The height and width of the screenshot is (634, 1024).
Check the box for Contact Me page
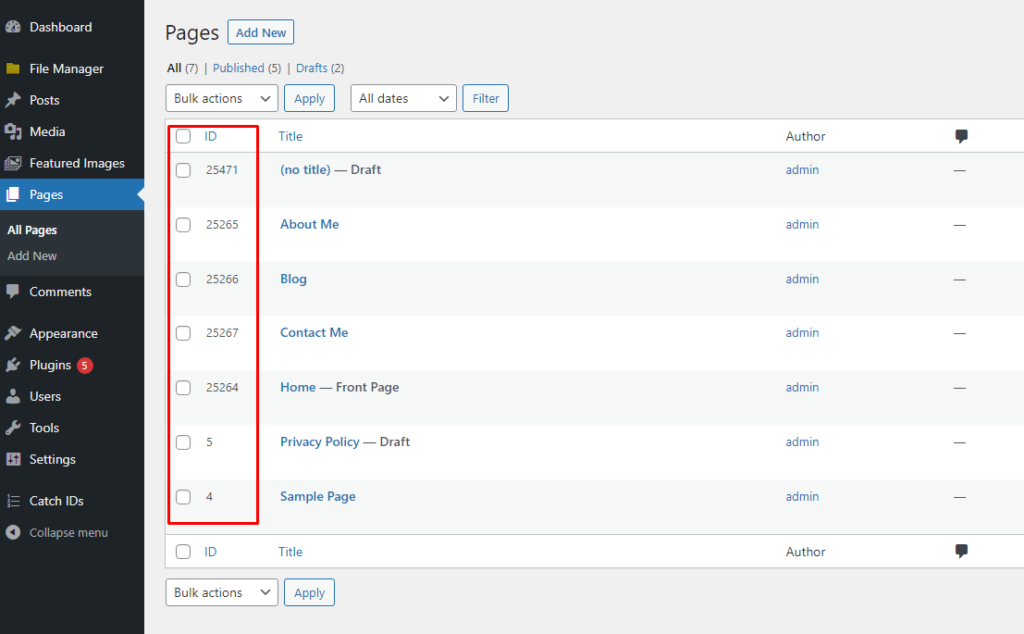pyautogui.click(x=184, y=333)
